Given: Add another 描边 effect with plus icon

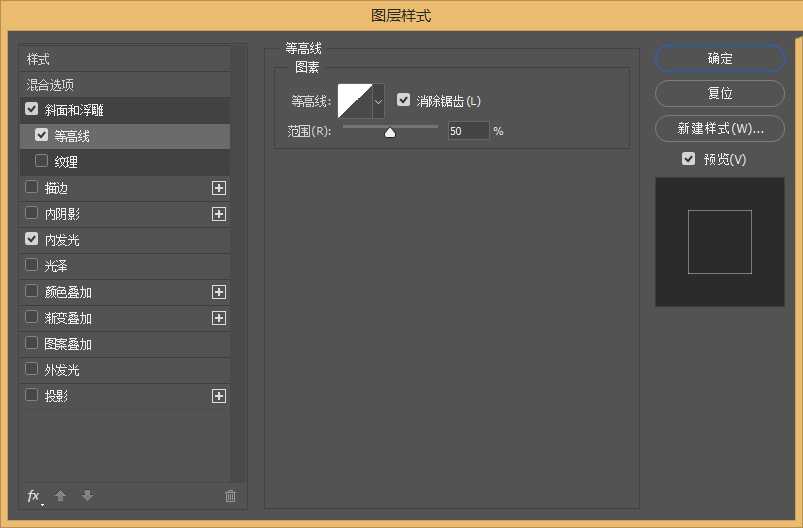Looking at the screenshot, I should [x=219, y=188].
